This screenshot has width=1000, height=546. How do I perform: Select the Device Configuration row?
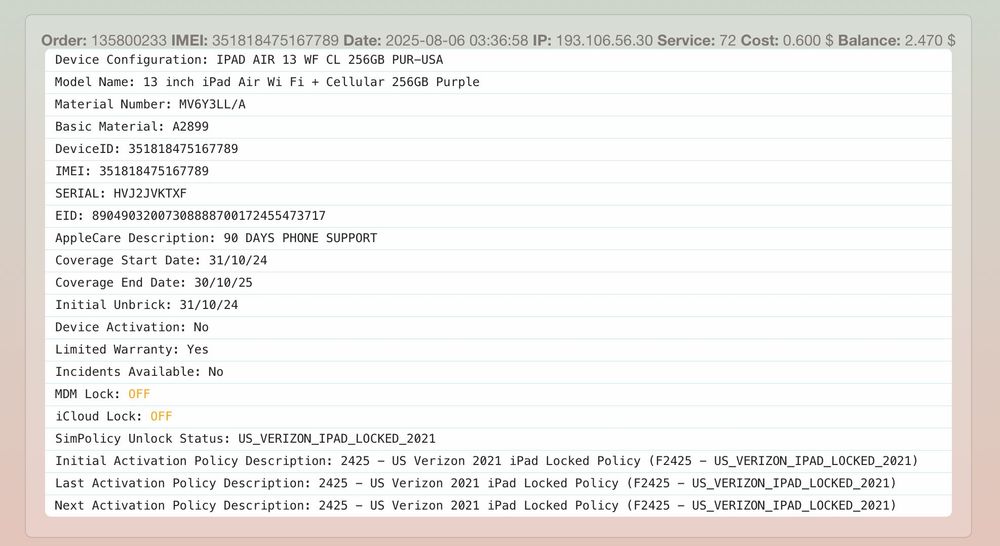249,60
